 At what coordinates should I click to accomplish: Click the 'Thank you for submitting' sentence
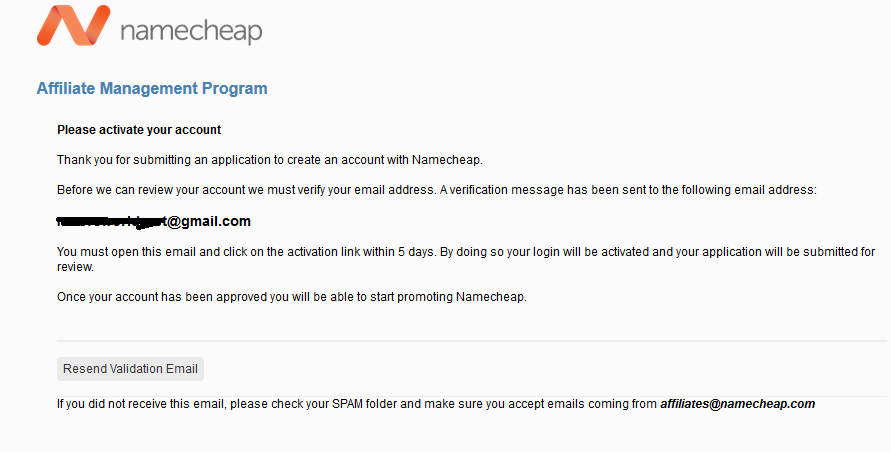pos(270,160)
